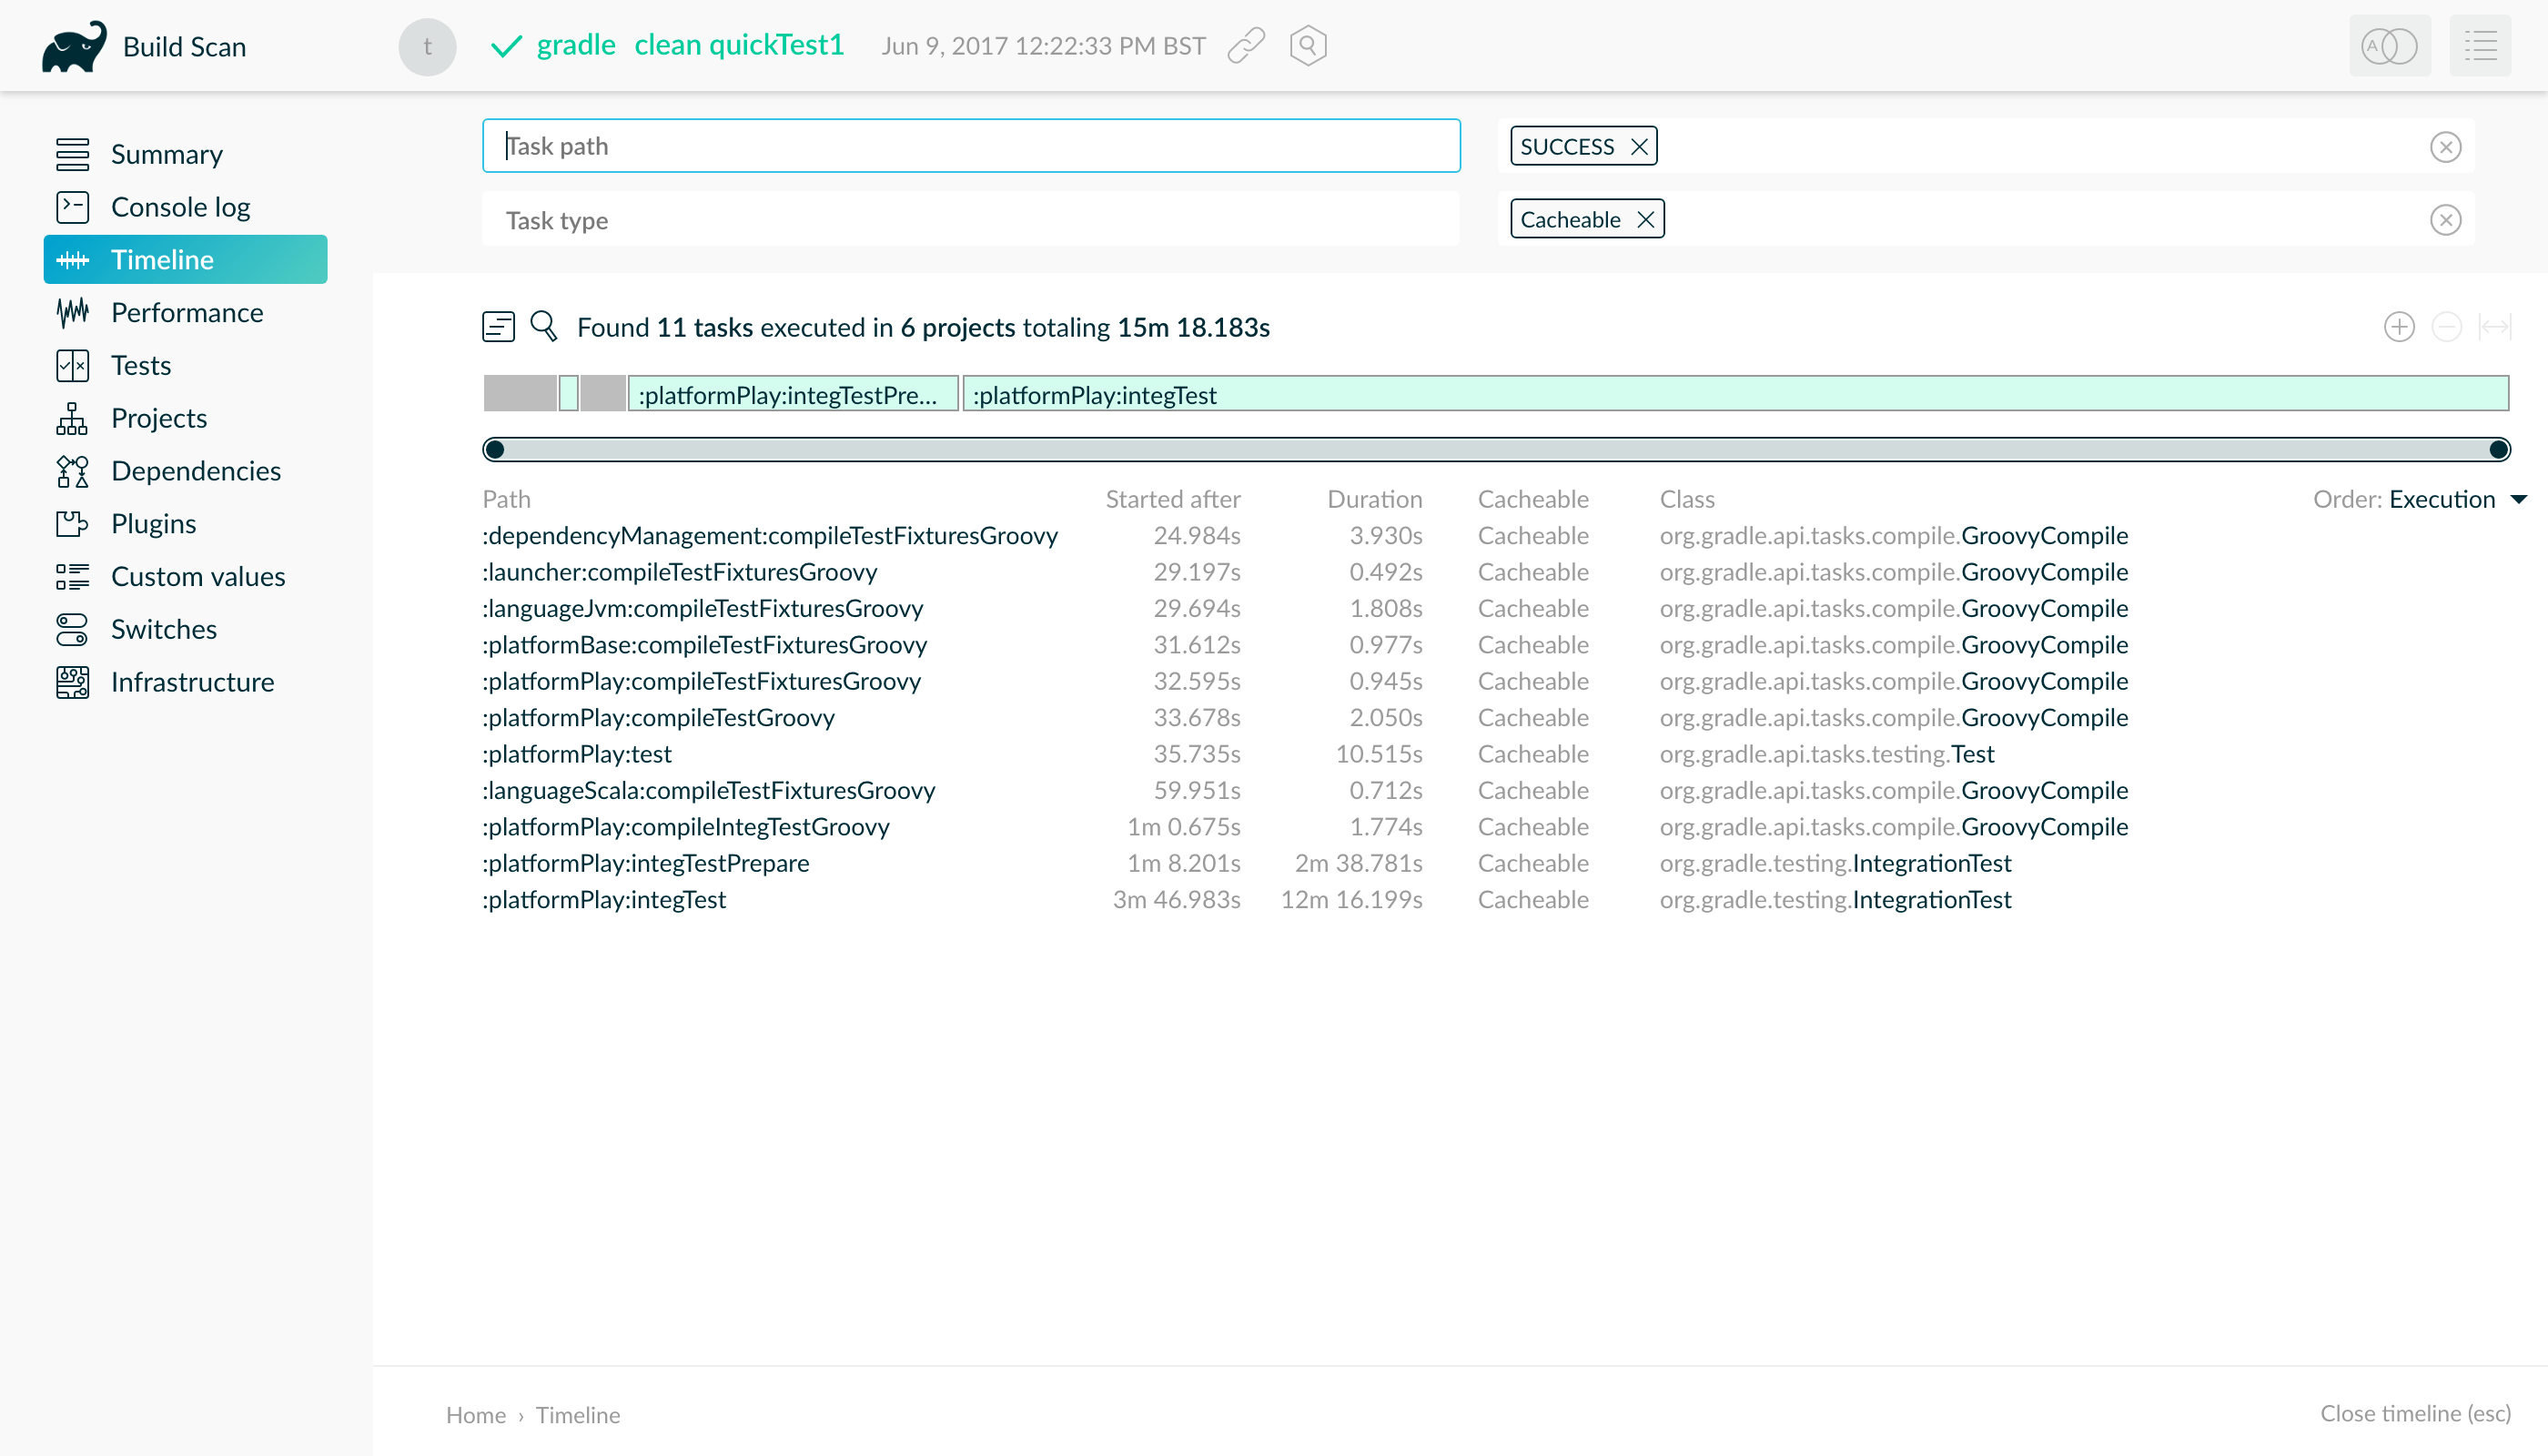
Task: Click the hexagon search icon in header
Action: click(1307, 46)
